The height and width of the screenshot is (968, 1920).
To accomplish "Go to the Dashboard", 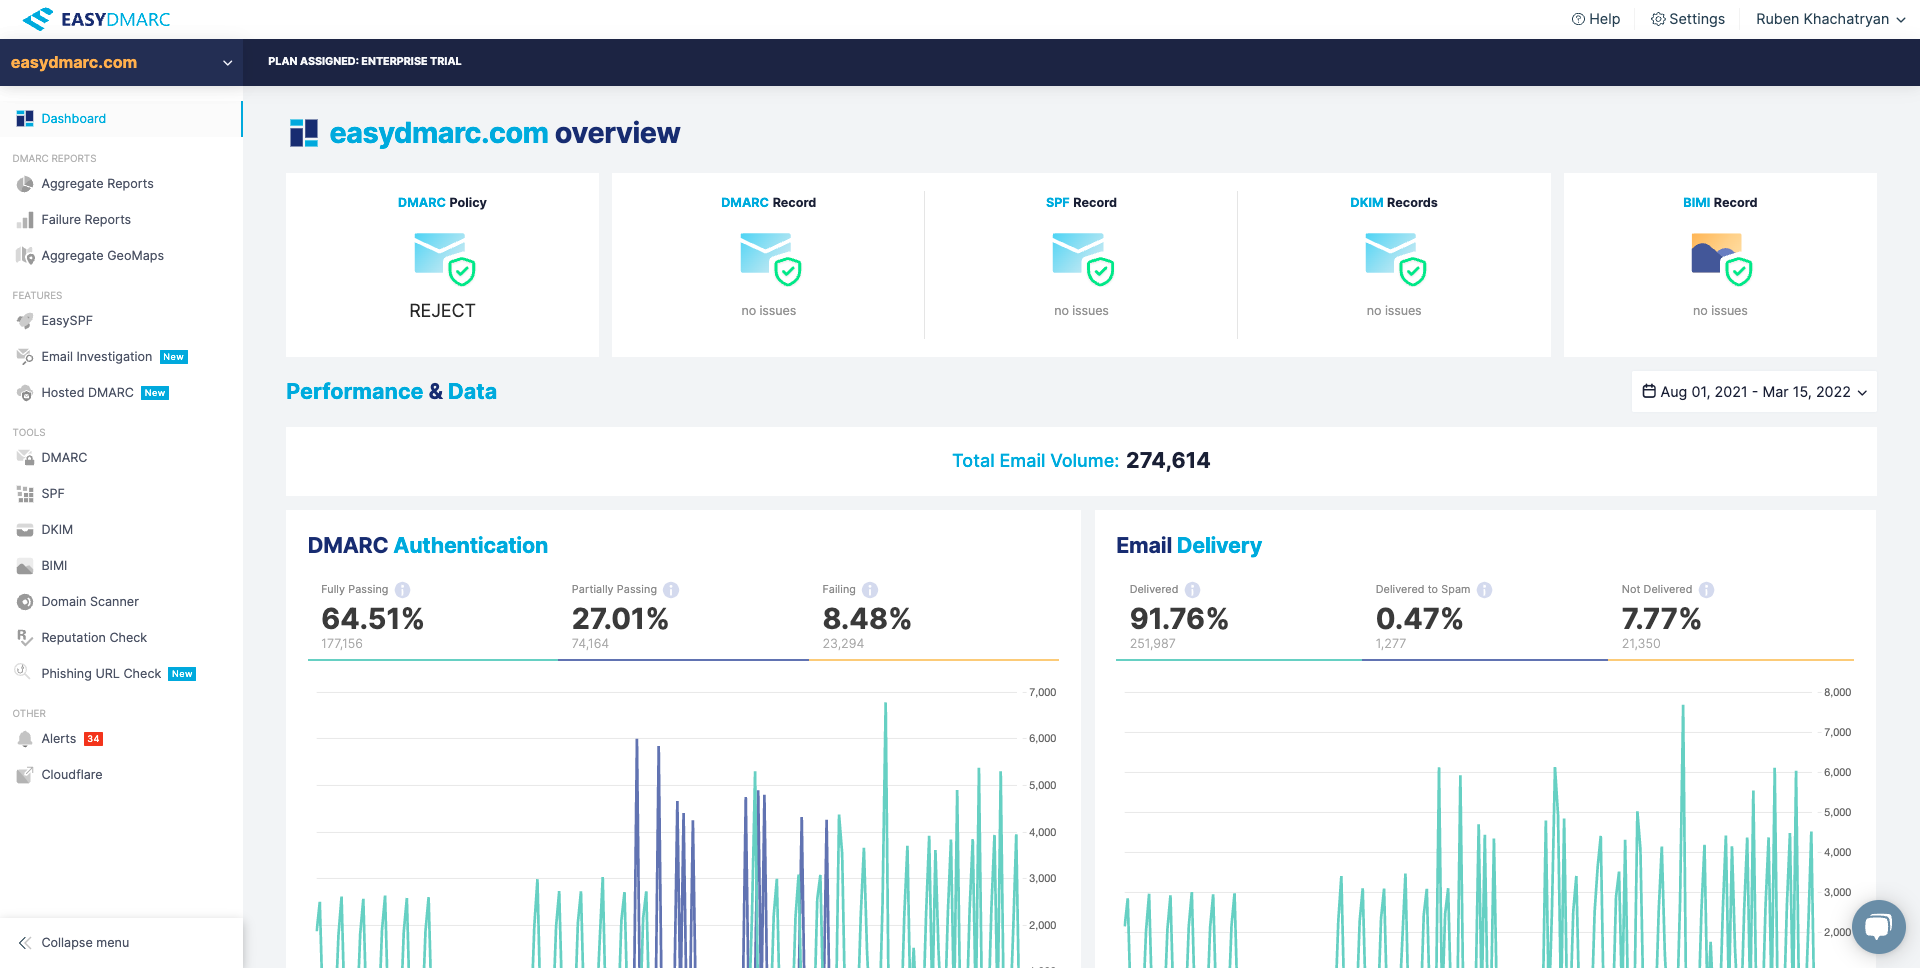I will tap(74, 118).
